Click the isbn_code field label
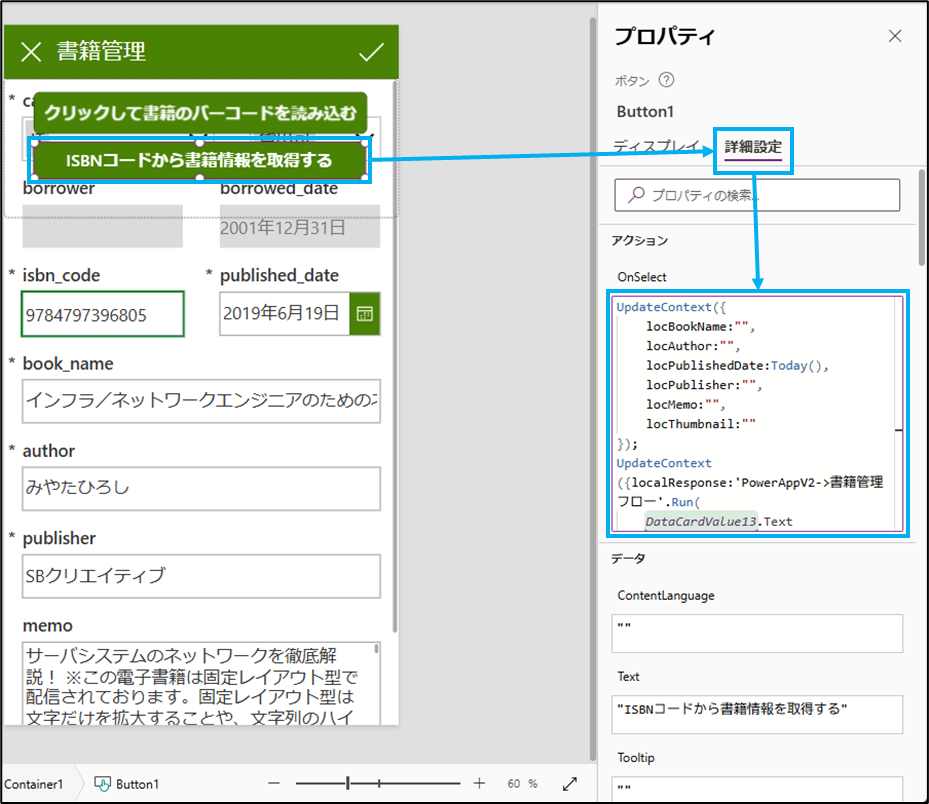This screenshot has width=929, height=804. 61,276
